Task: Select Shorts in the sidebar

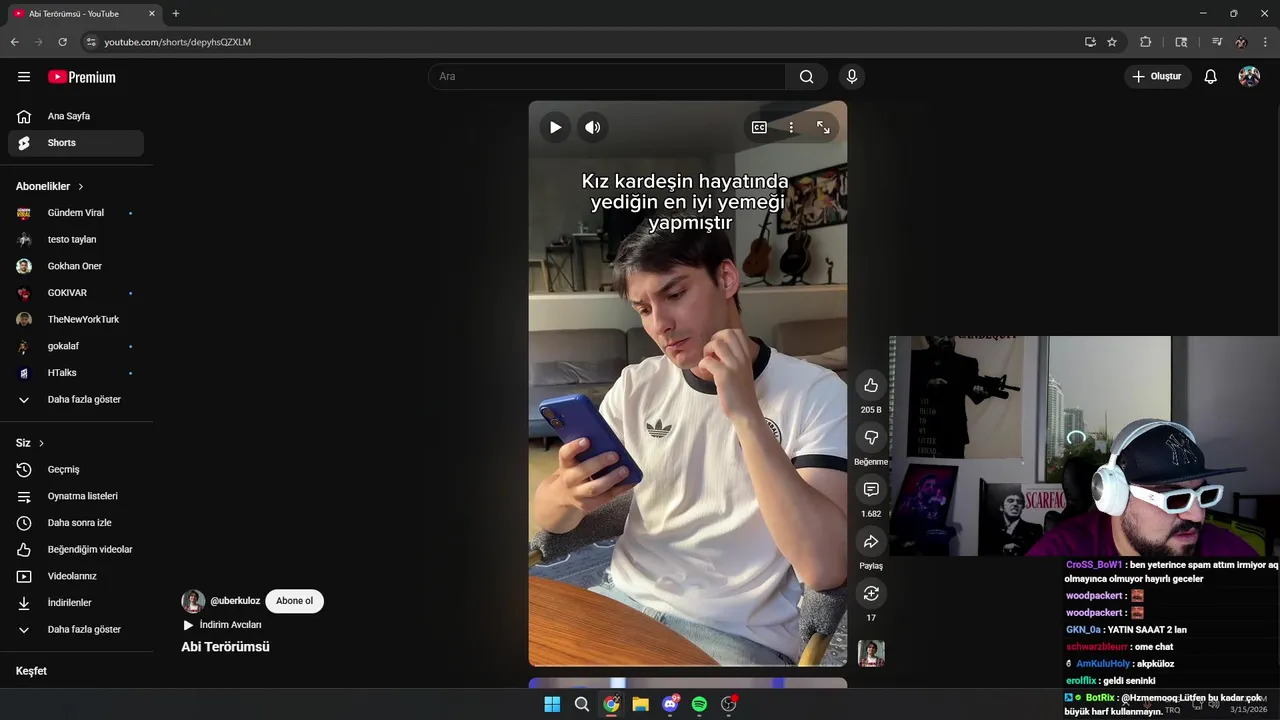Action: (76, 143)
